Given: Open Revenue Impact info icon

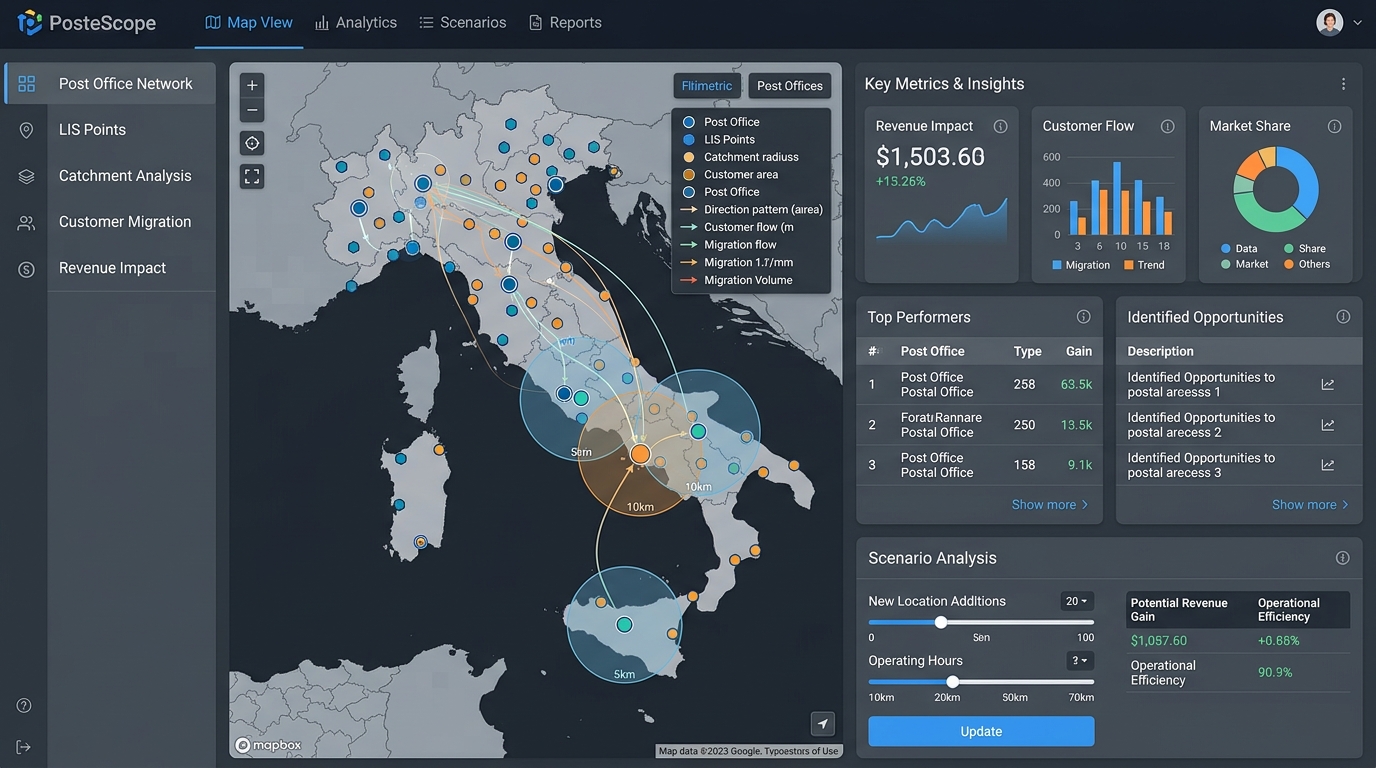Looking at the screenshot, I should [1000, 126].
